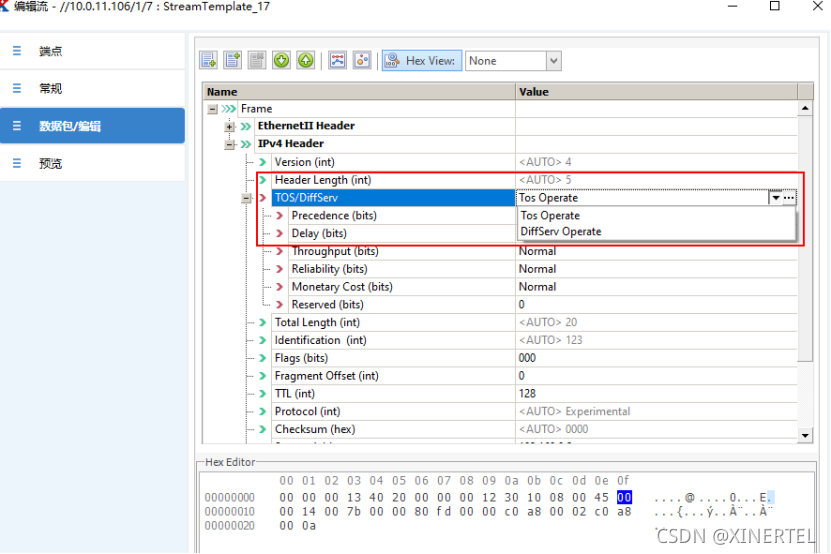Click the field tree scrollbar up arrow

pyautogui.click(x=805, y=108)
